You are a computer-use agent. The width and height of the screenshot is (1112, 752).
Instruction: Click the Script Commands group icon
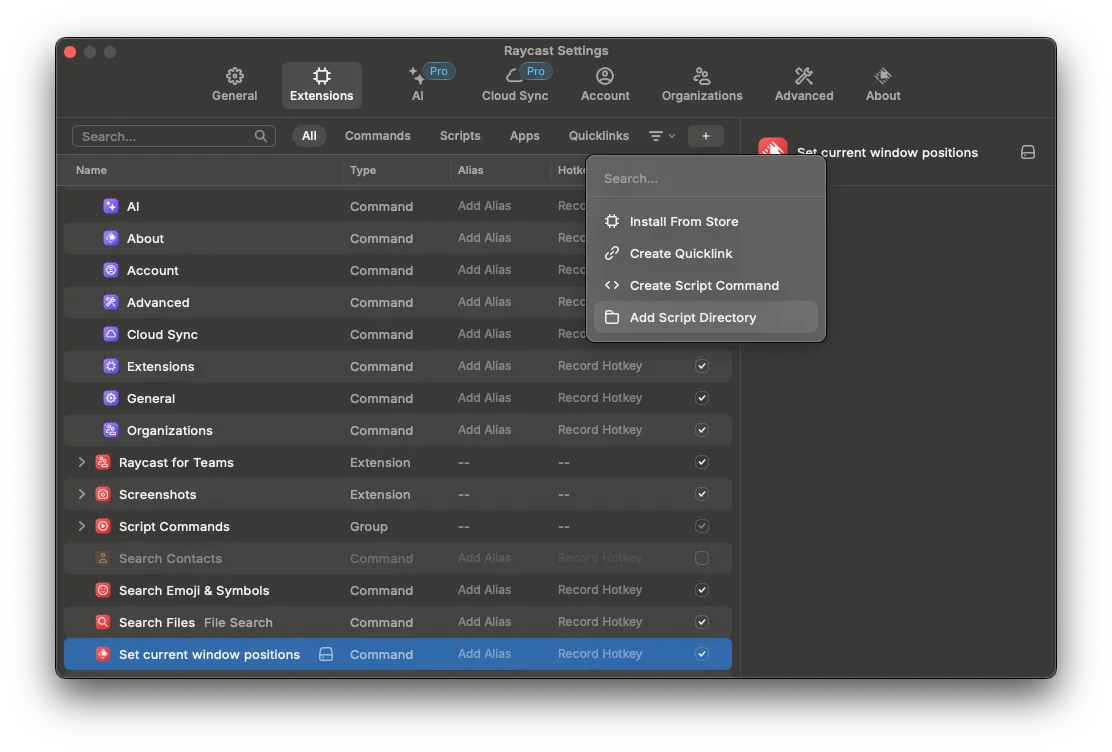click(103, 526)
